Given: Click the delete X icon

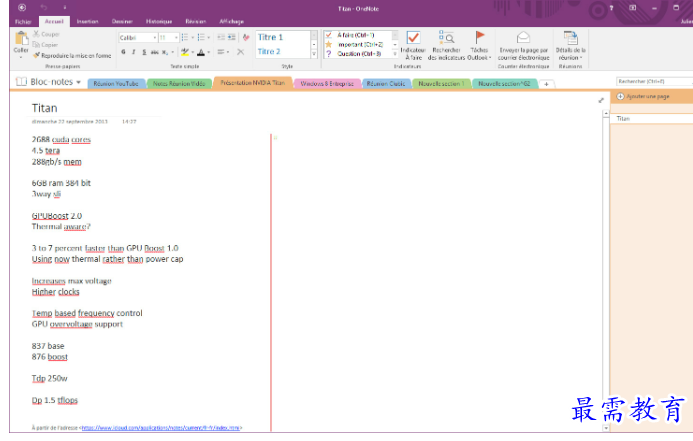Looking at the screenshot, I should click(240, 52).
